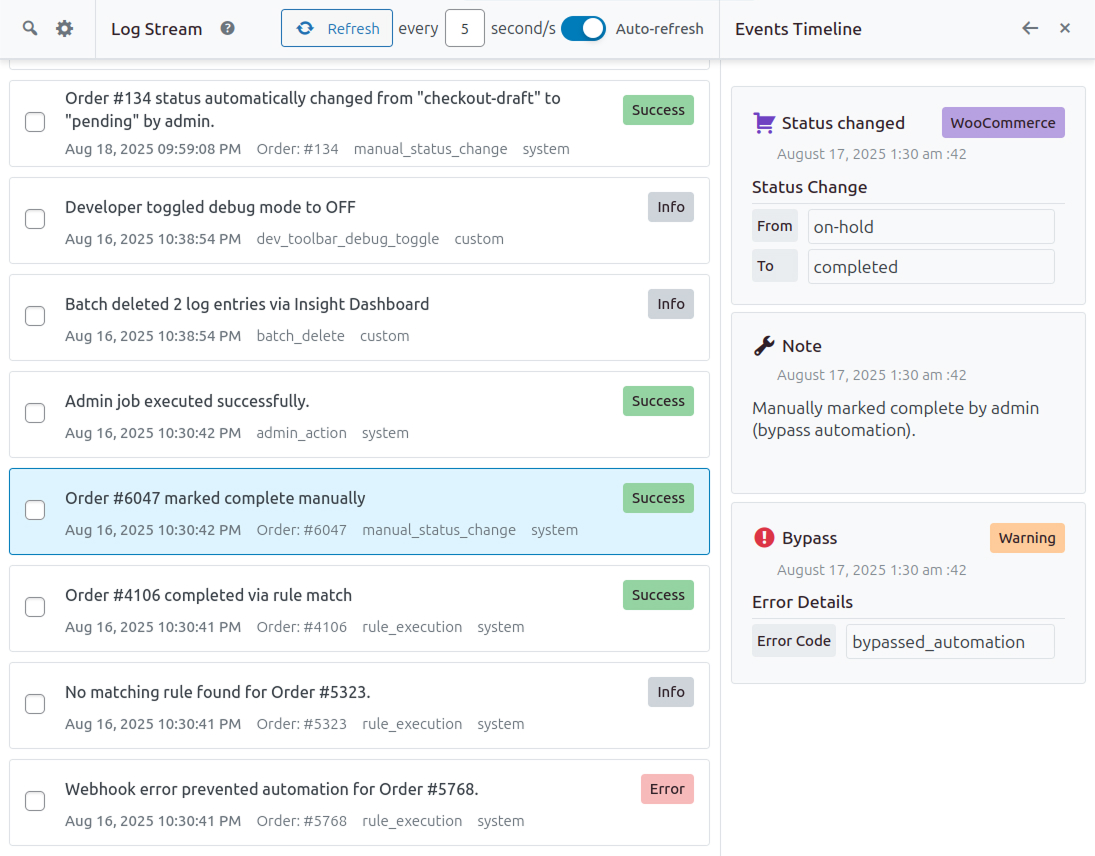This screenshot has height=856, width=1095.
Task: Click the Log Stream help question mark
Action: coord(227,29)
